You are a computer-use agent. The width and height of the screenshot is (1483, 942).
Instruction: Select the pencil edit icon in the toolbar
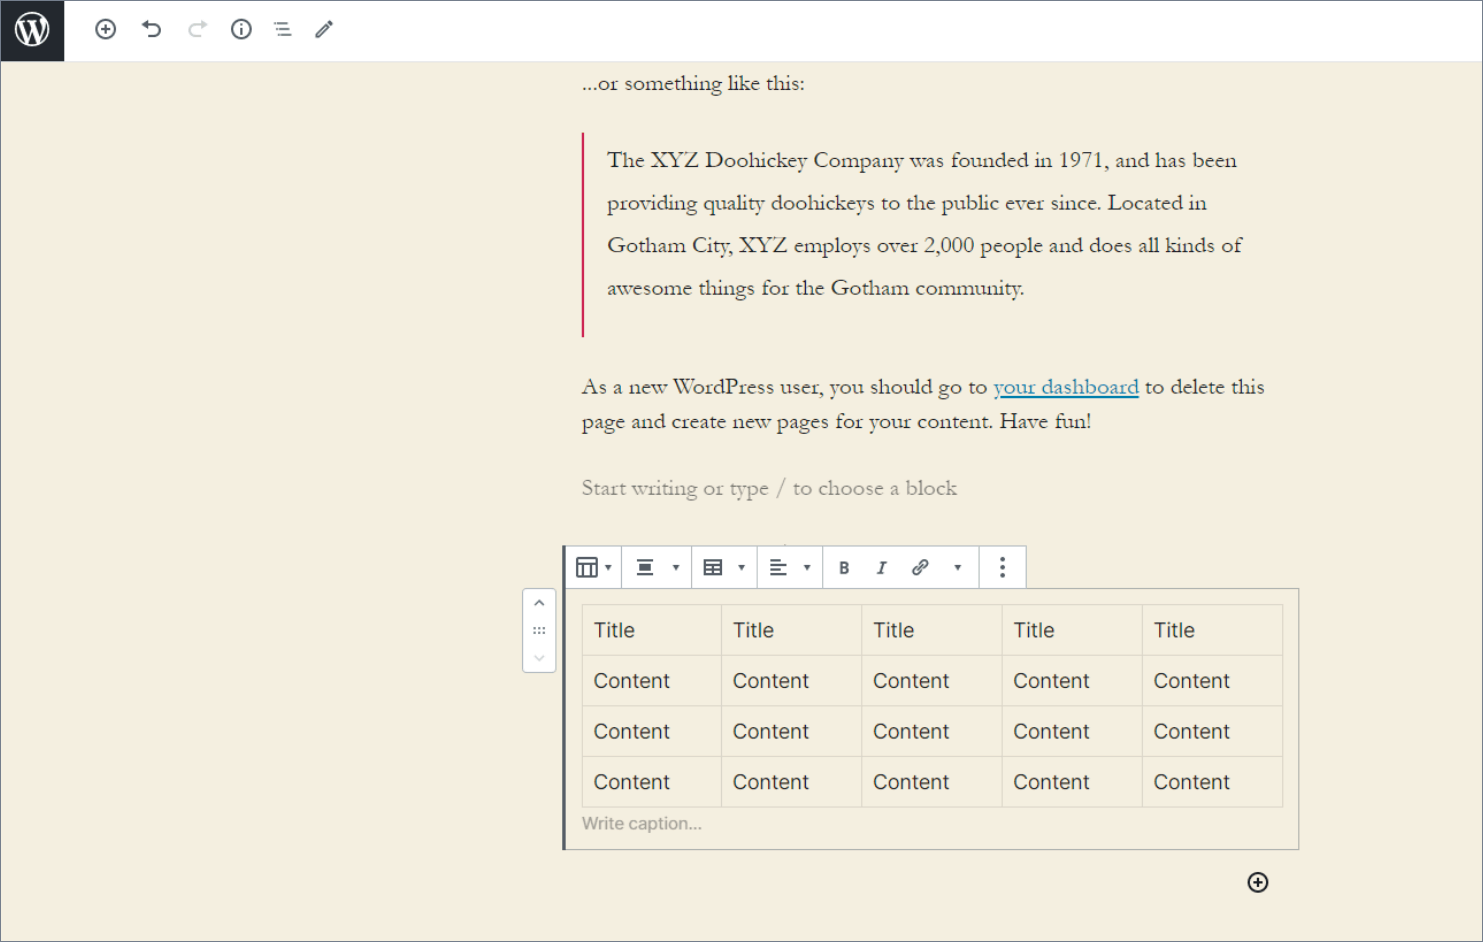(x=323, y=29)
